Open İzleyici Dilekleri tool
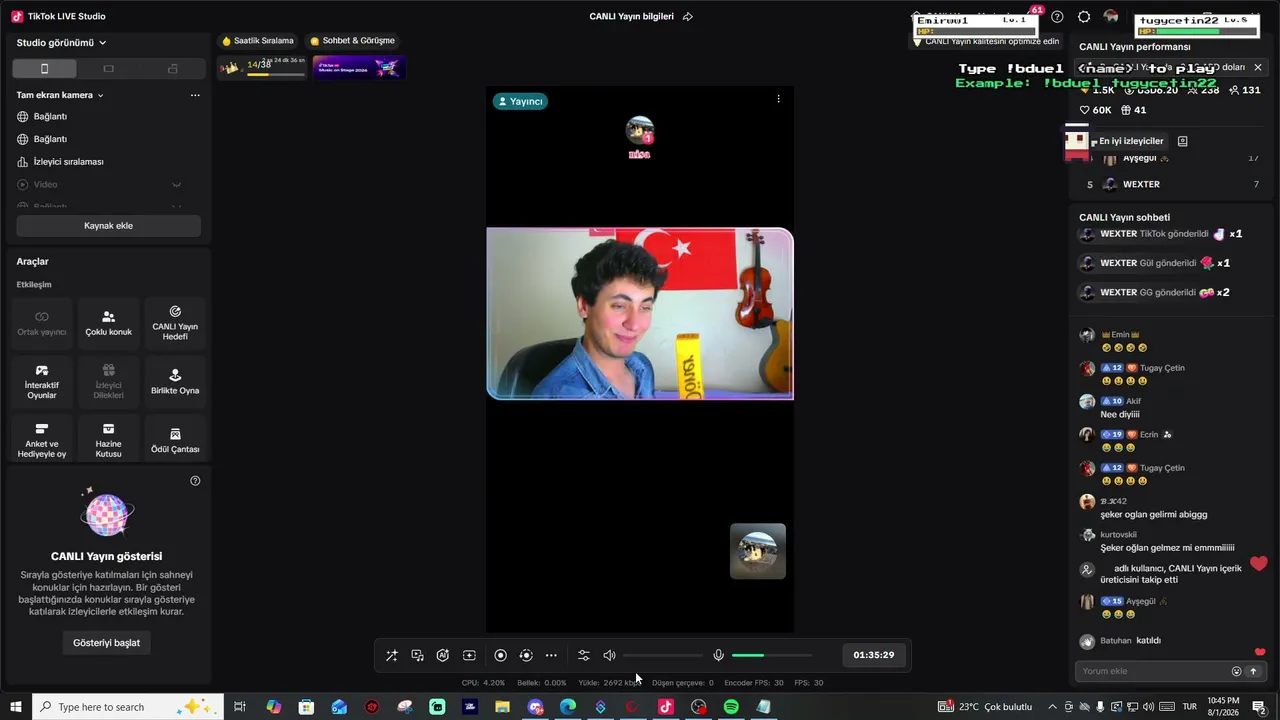This screenshot has width=1280, height=720. (108, 382)
